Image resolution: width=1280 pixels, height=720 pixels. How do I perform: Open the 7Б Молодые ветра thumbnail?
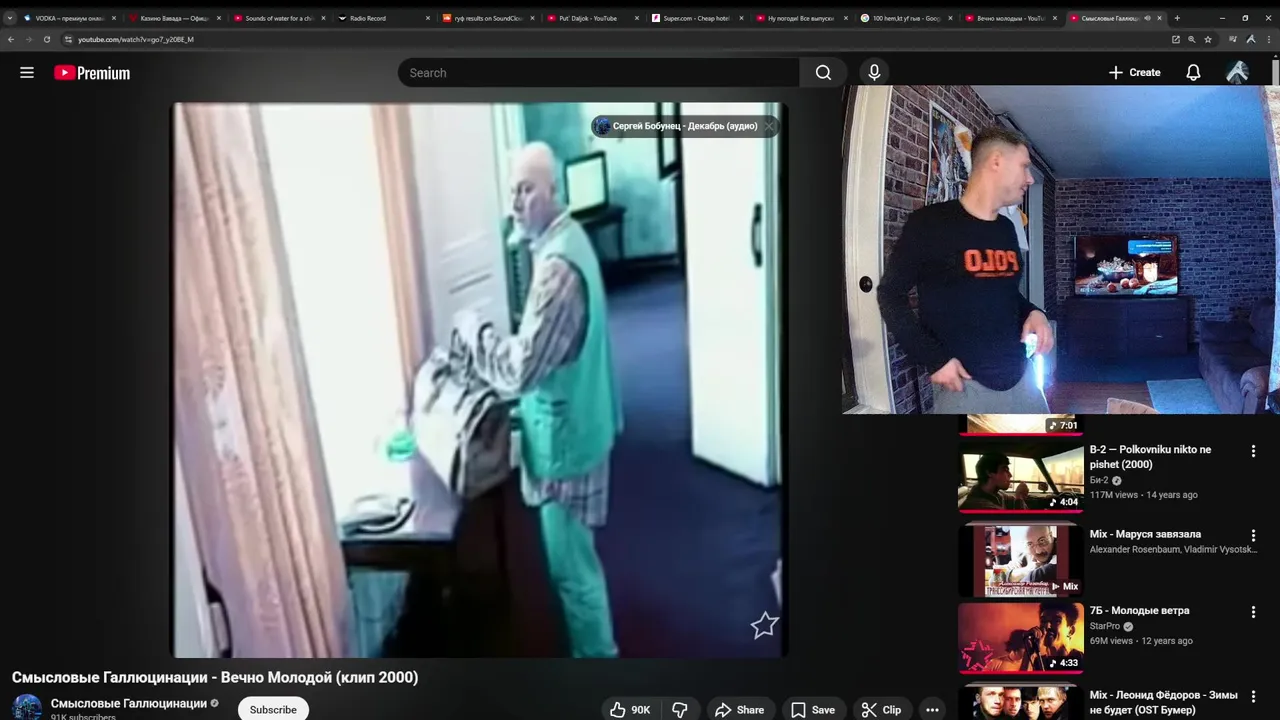tap(1020, 637)
